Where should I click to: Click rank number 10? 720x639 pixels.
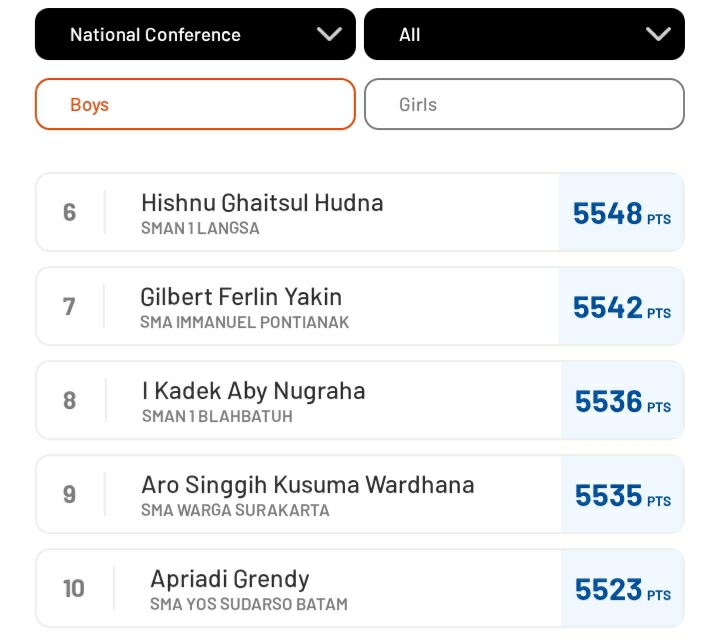(73, 589)
